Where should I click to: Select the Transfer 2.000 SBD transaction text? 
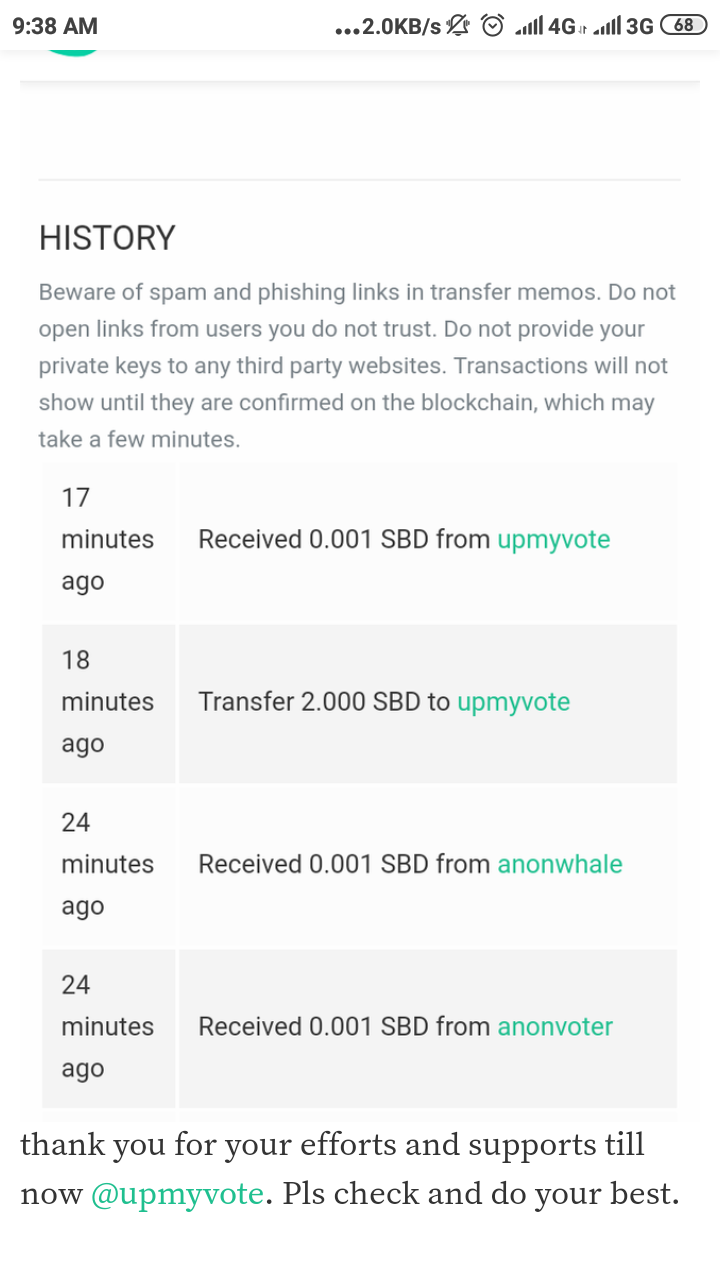coord(324,702)
